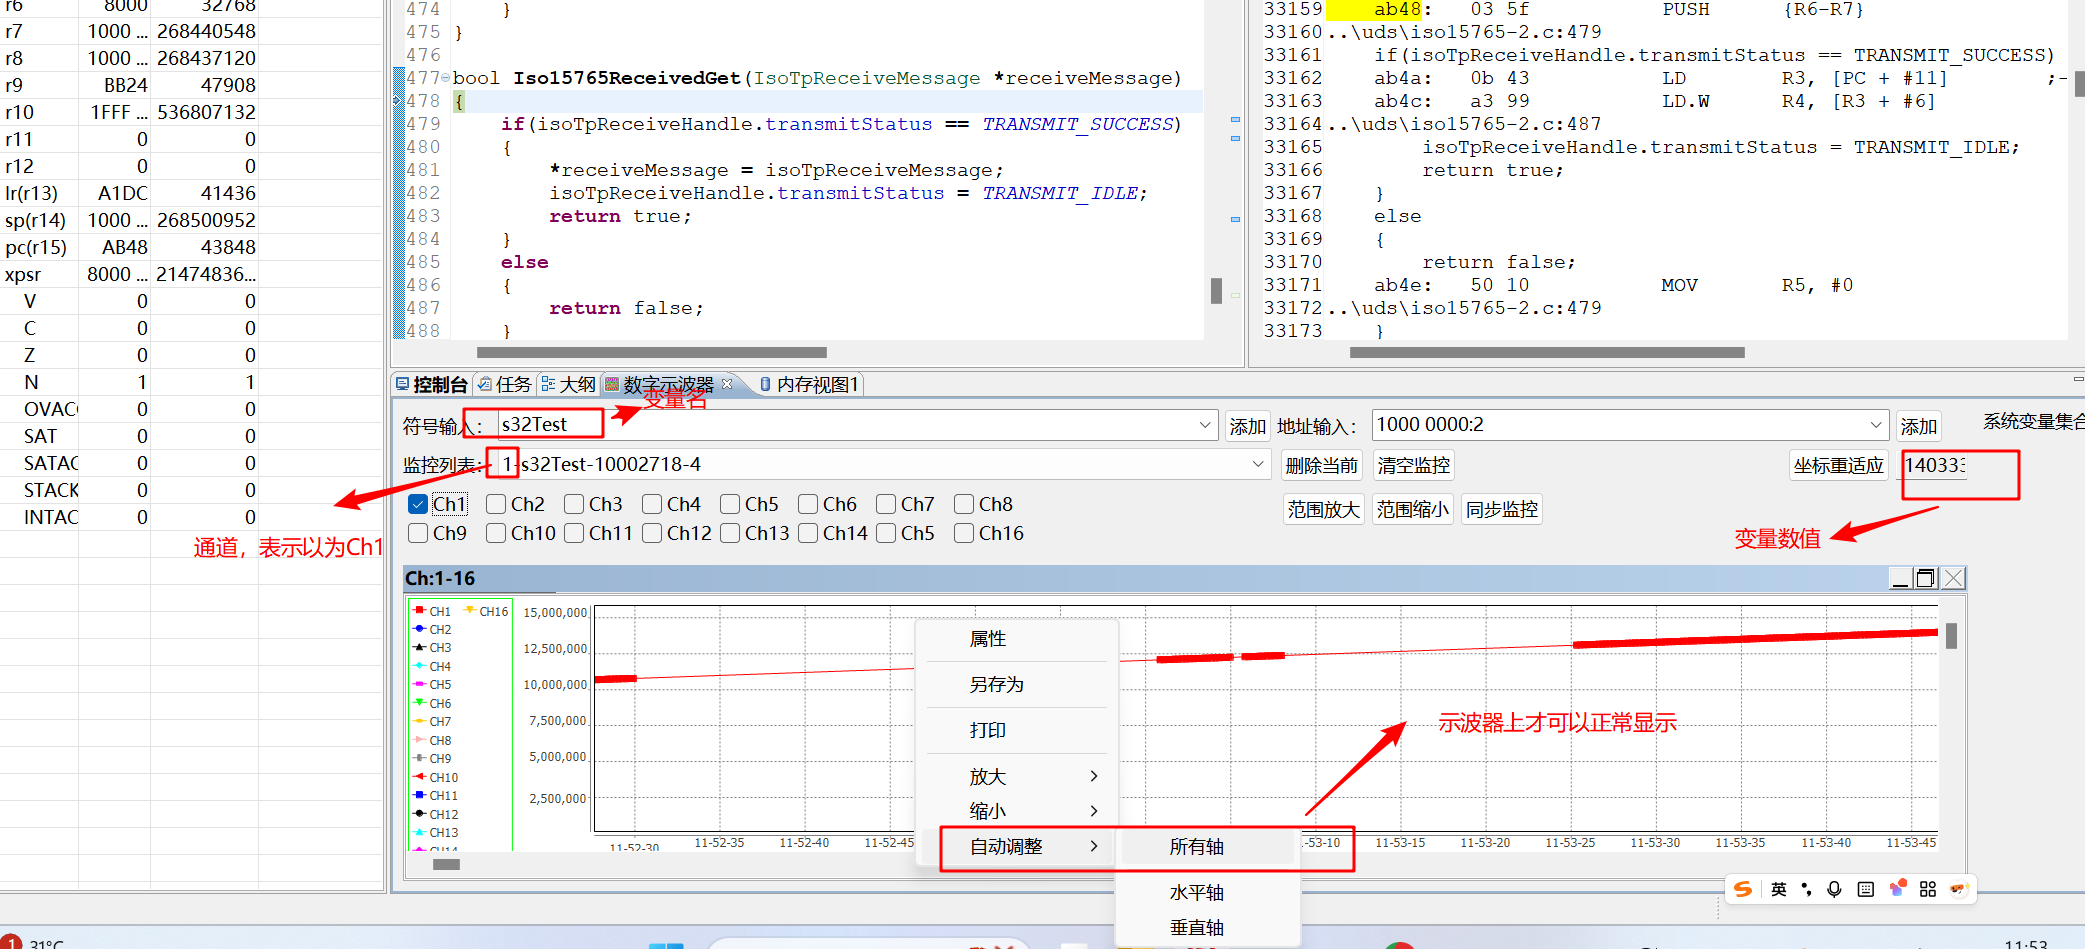Viewport: 2085px width, 949px height.
Task: Expand the 监控列表 monitor list dropdown arrow
Action: coord(1258,464)
